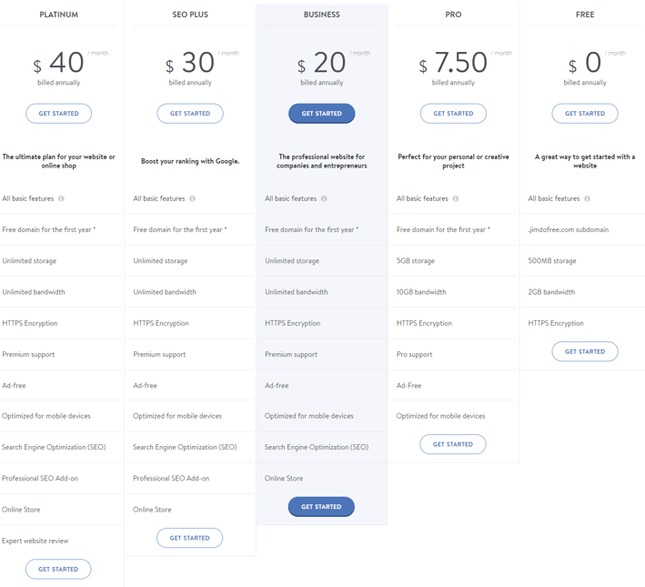
Task: Select the BUSINESS plan heading
Action: point(322,15)
